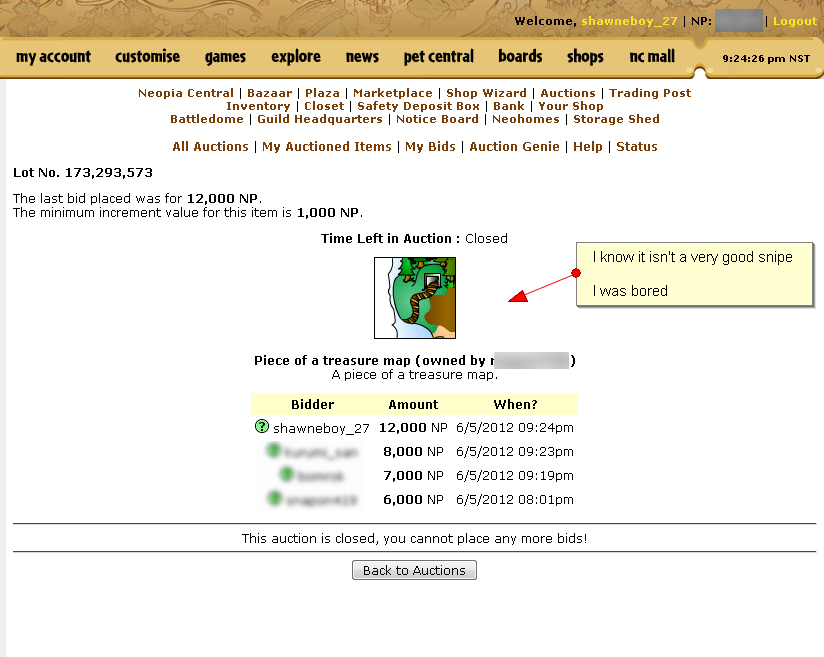
Task: Open the Notice Board link
Action: click(x=437, y=119)
